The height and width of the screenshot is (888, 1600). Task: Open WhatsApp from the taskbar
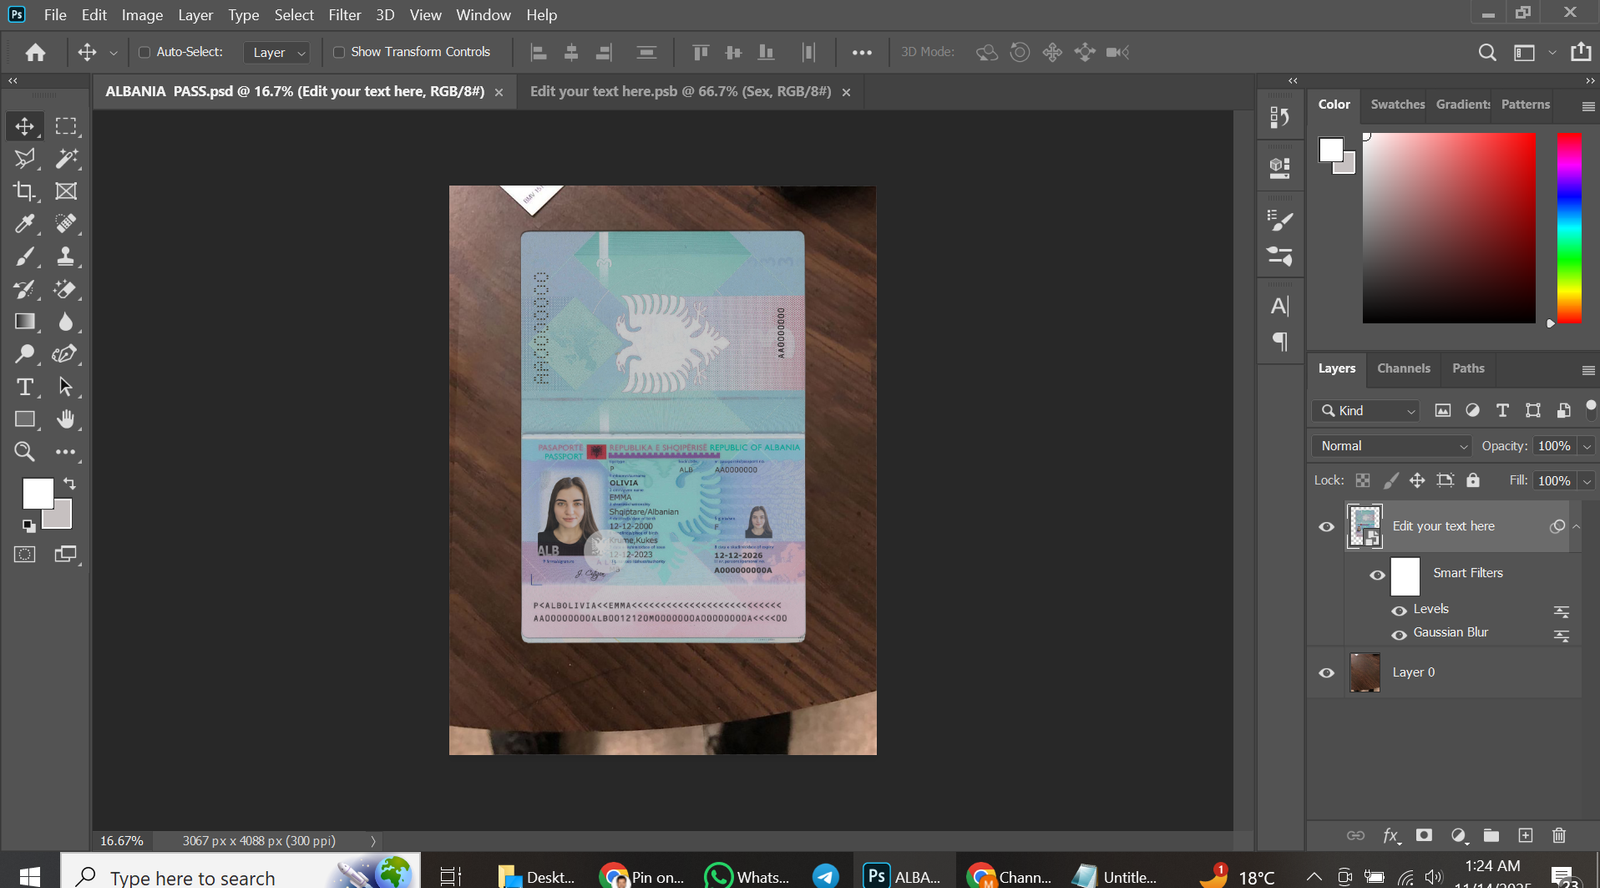[747, 876]
